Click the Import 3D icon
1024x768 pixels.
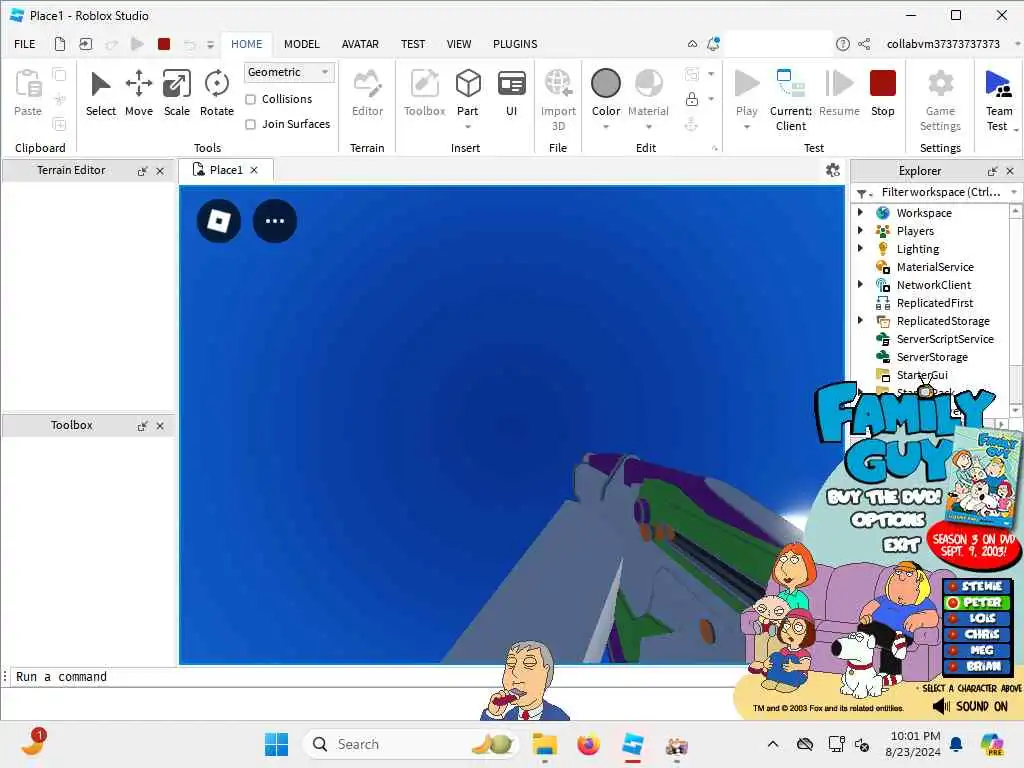(558, 84)
